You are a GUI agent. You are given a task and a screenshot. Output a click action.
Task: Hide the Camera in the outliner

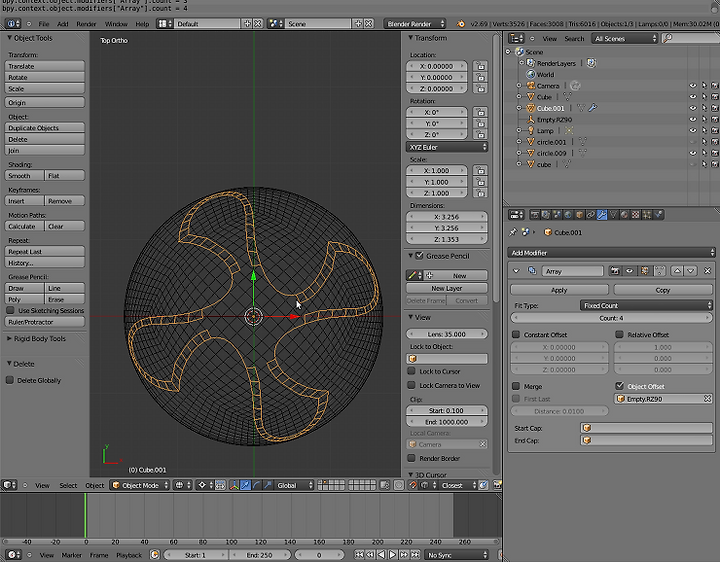[x=692, y=86]
